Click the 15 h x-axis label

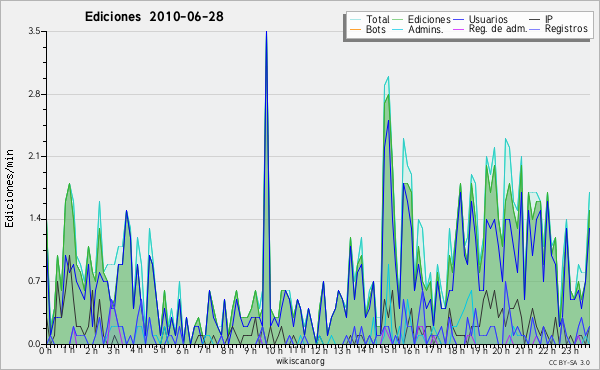(387, 351)
